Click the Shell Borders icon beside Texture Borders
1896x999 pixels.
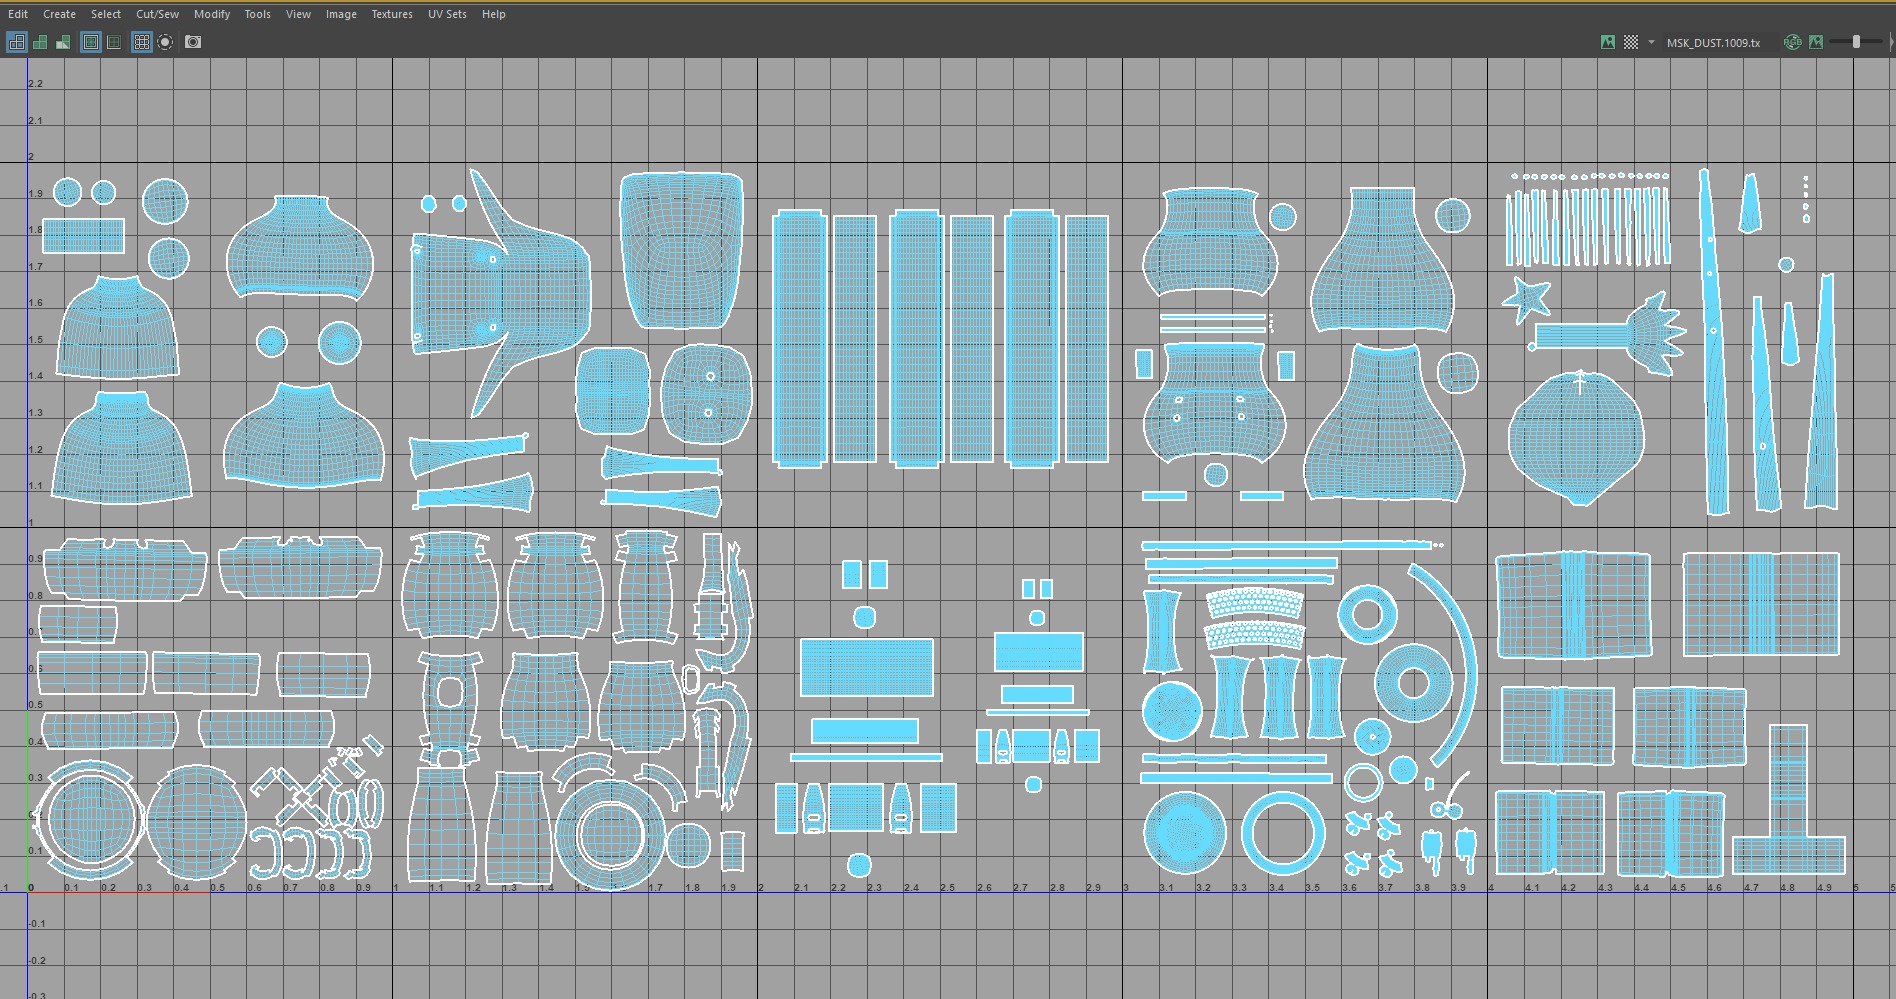(114, 42)
